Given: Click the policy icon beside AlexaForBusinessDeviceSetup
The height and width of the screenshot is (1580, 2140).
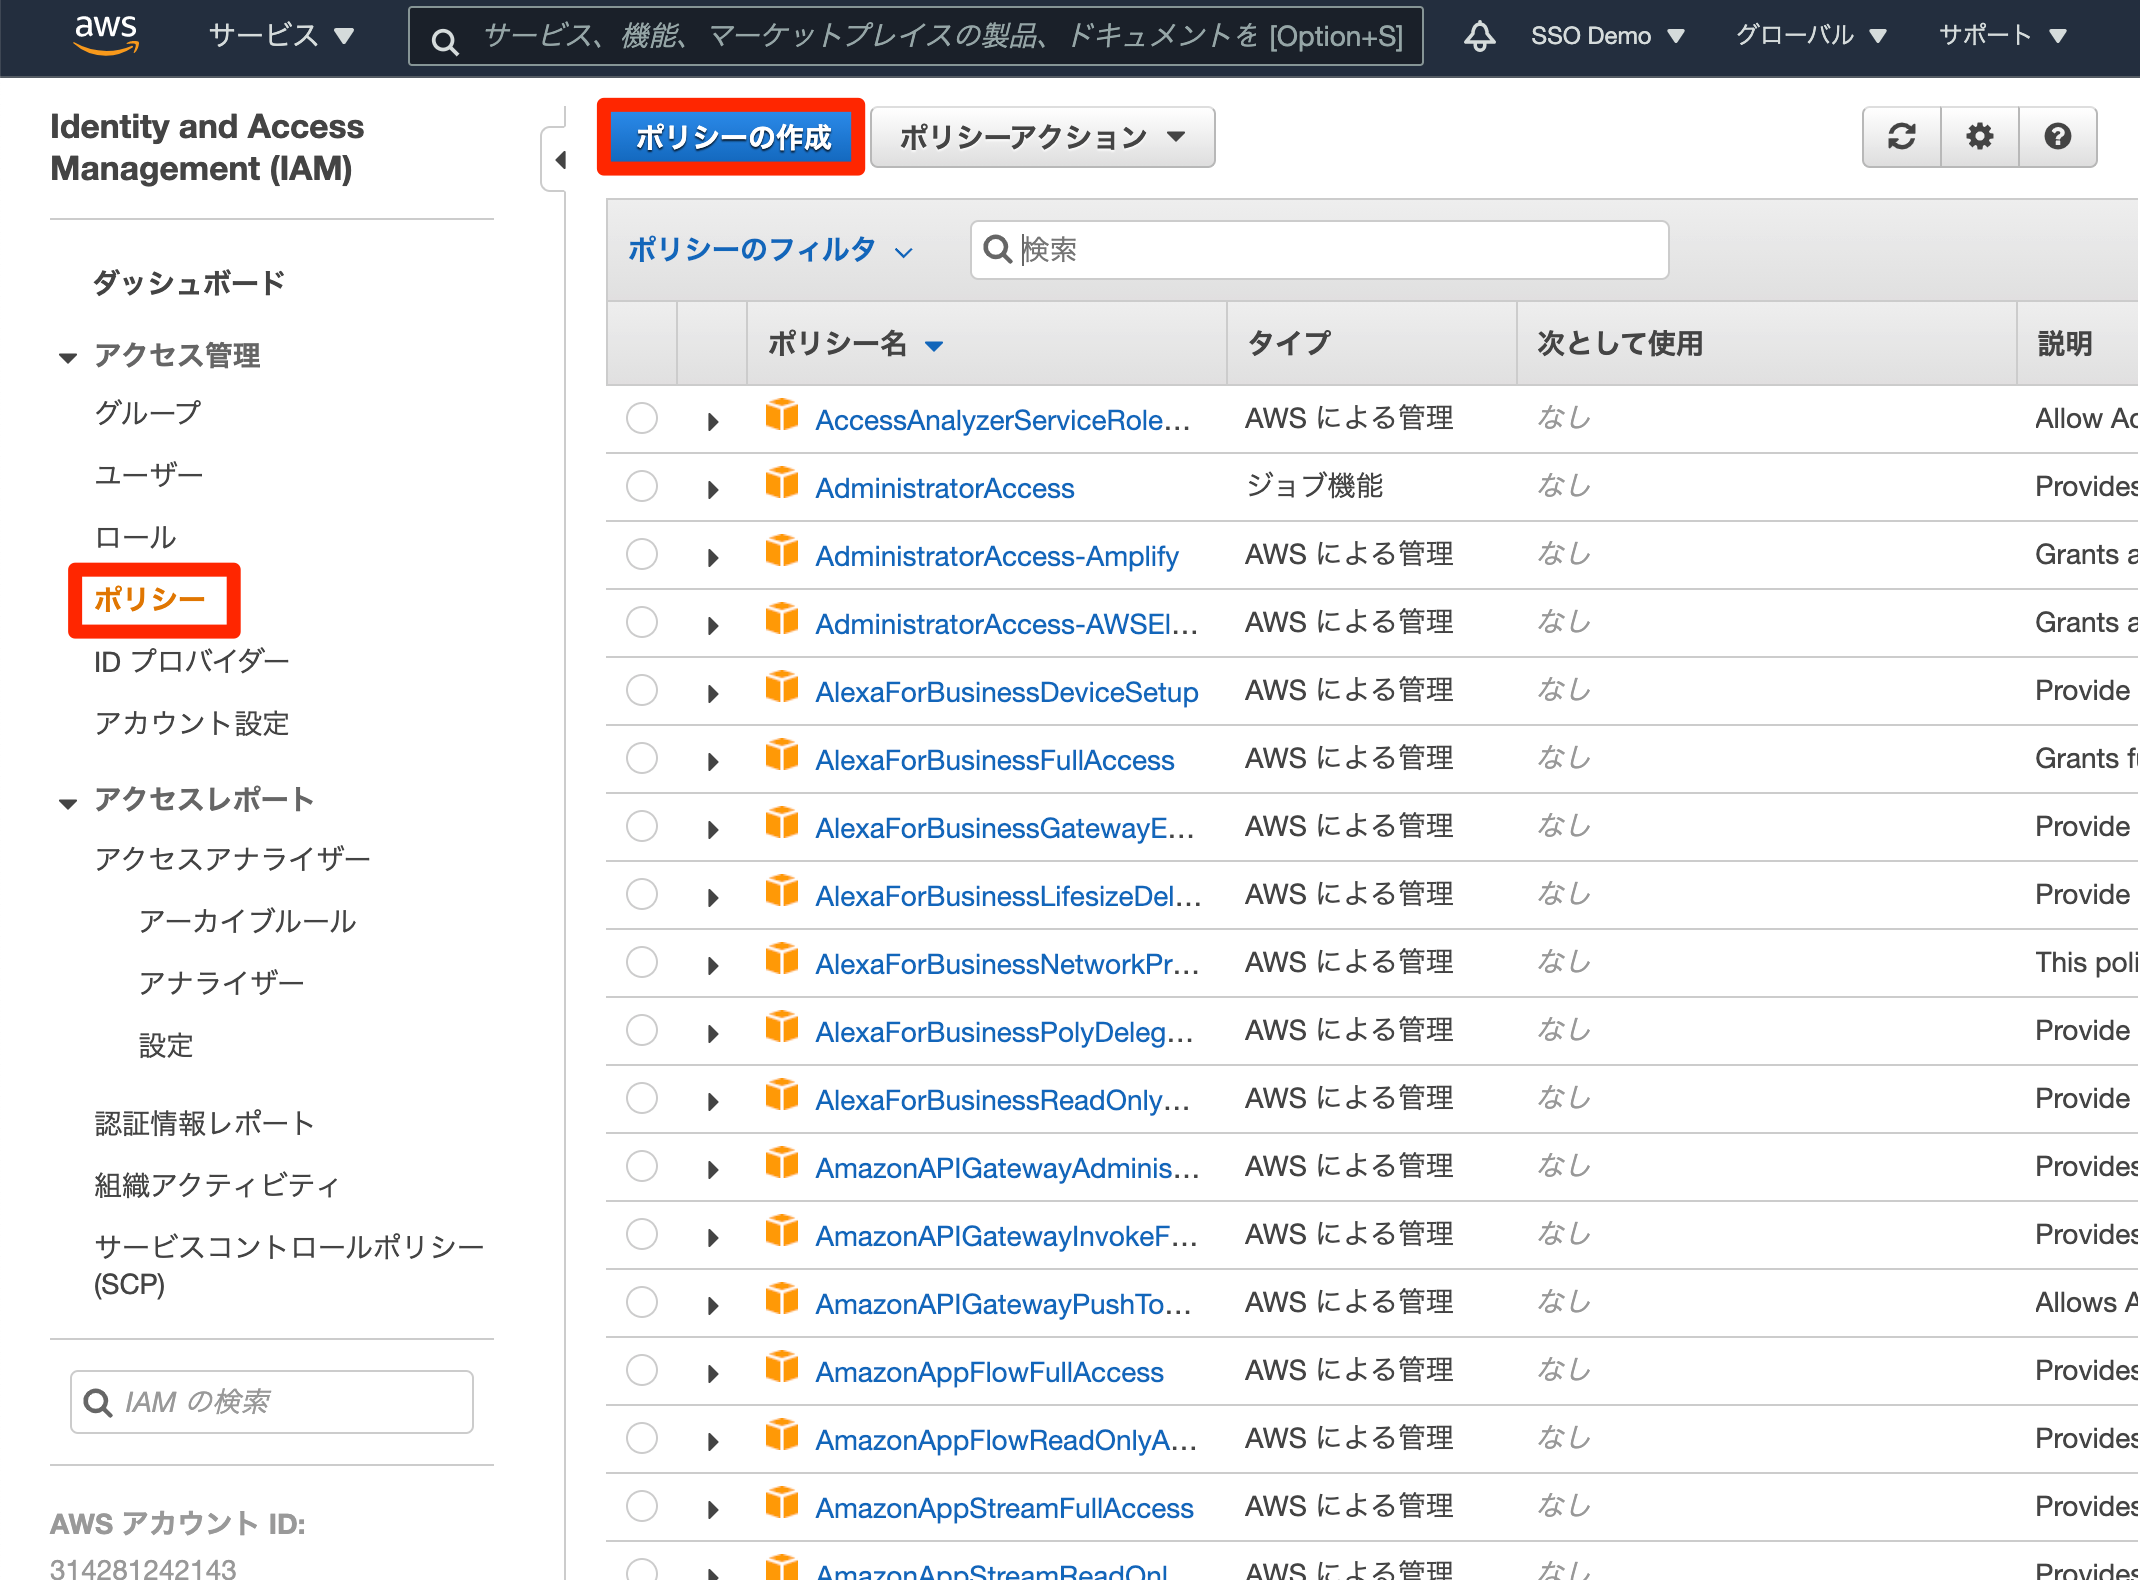Looking at the screenshot, I should pos(782,687).
